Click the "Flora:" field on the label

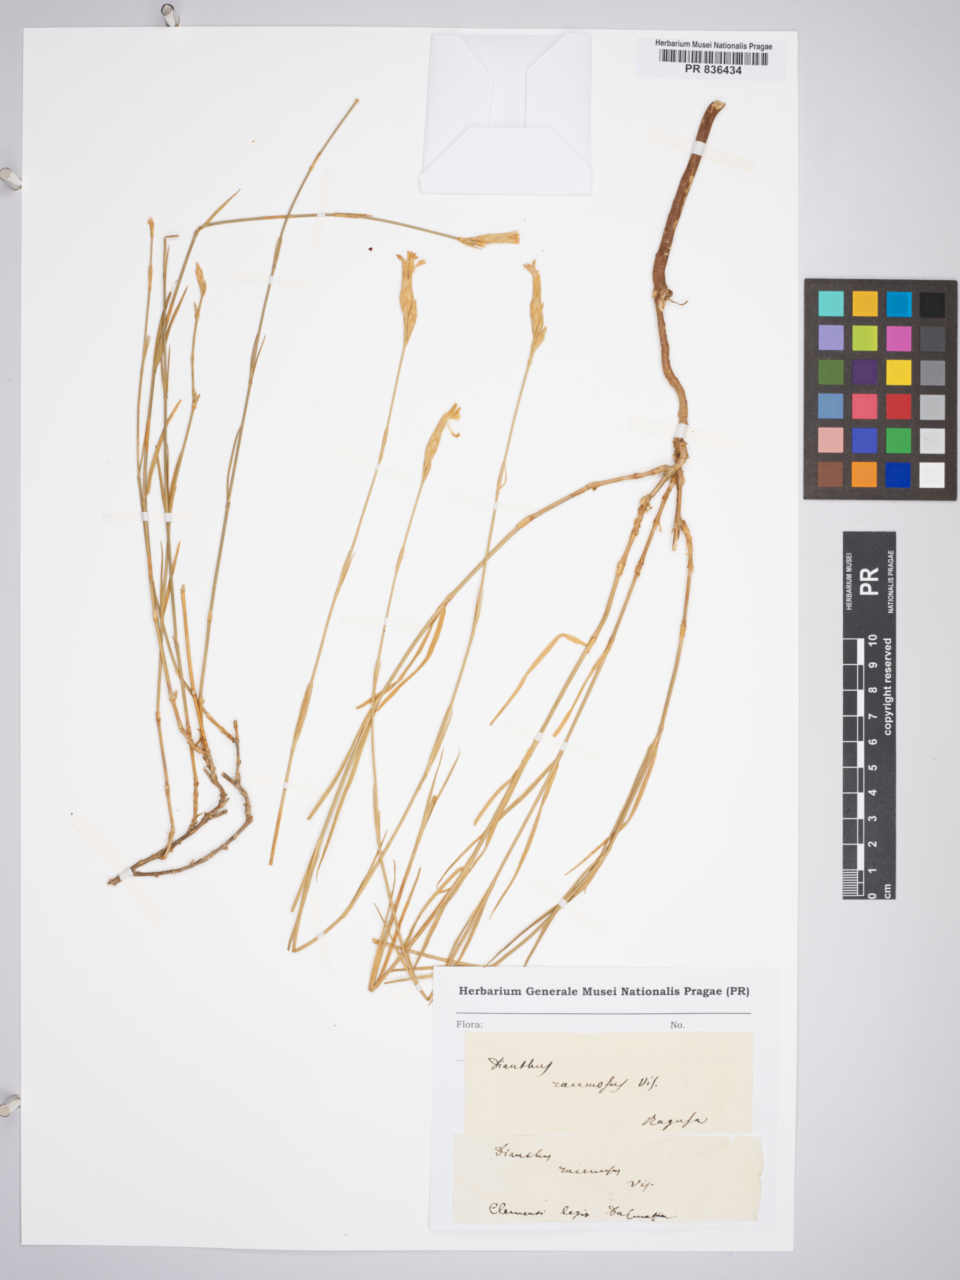click(470, 1025)
